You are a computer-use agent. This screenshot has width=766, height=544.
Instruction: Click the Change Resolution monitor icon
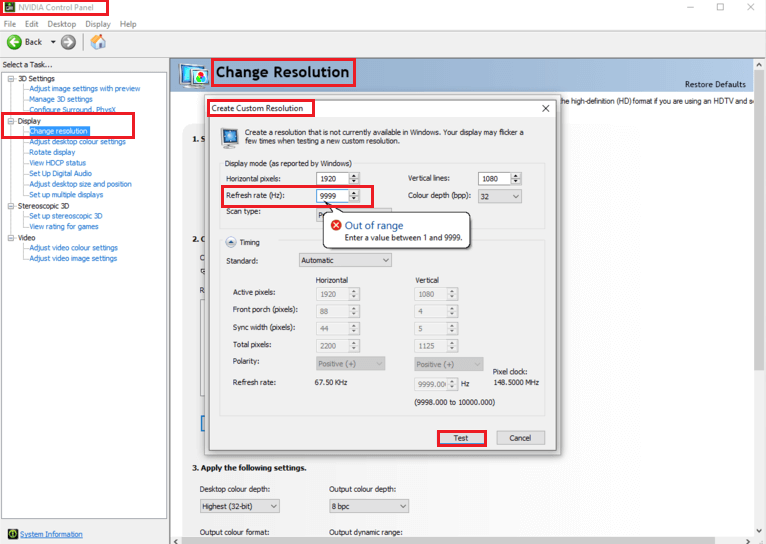pos(194,75)
